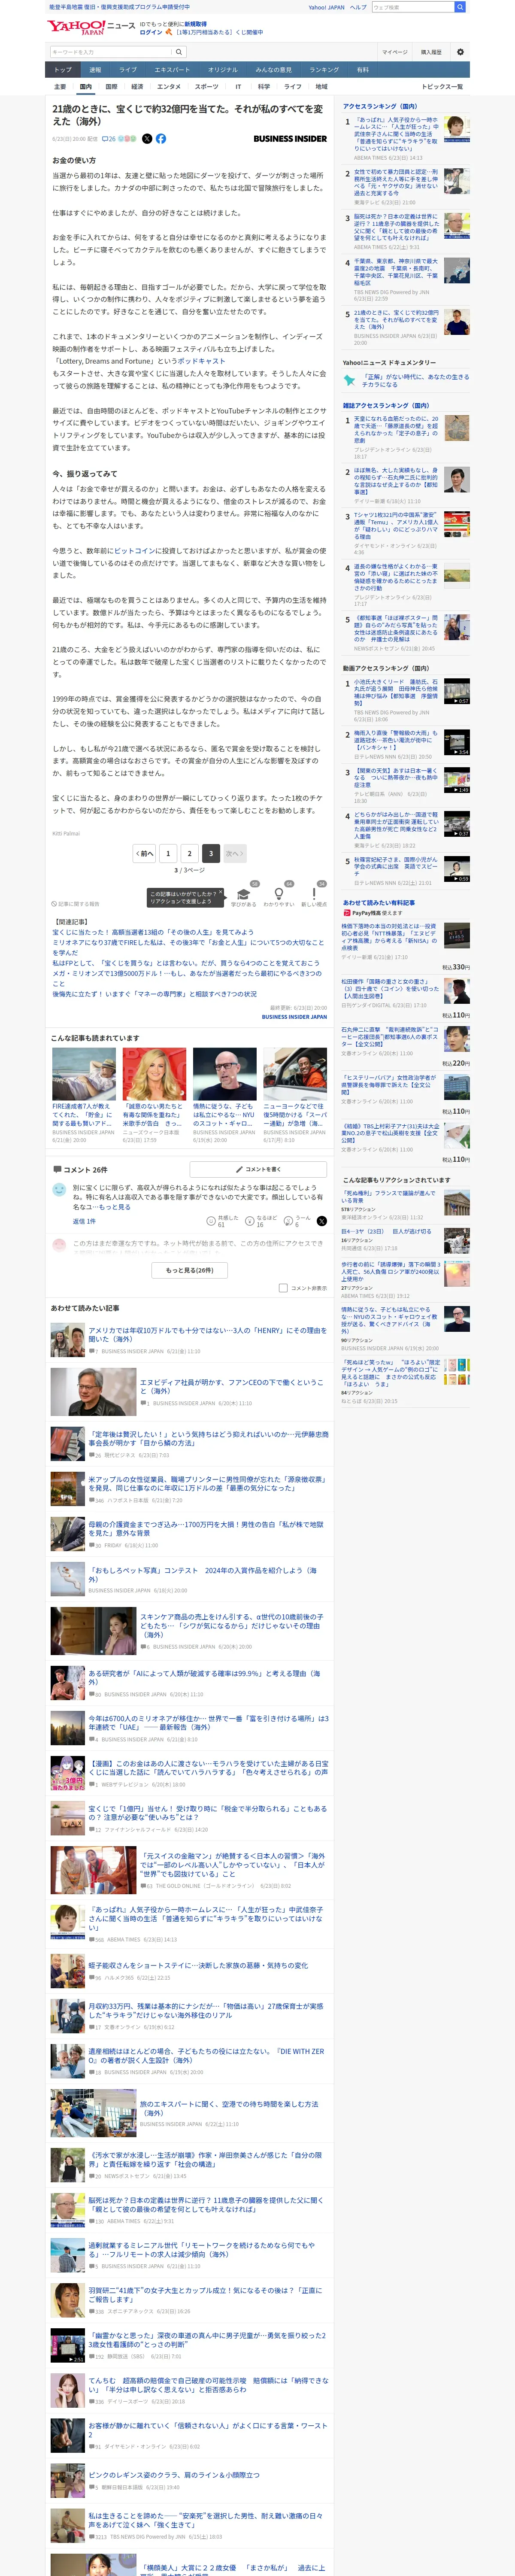This screenshot has height=2576, width=515.
Task: Select the 経済 category
Action: pos(137,87)
